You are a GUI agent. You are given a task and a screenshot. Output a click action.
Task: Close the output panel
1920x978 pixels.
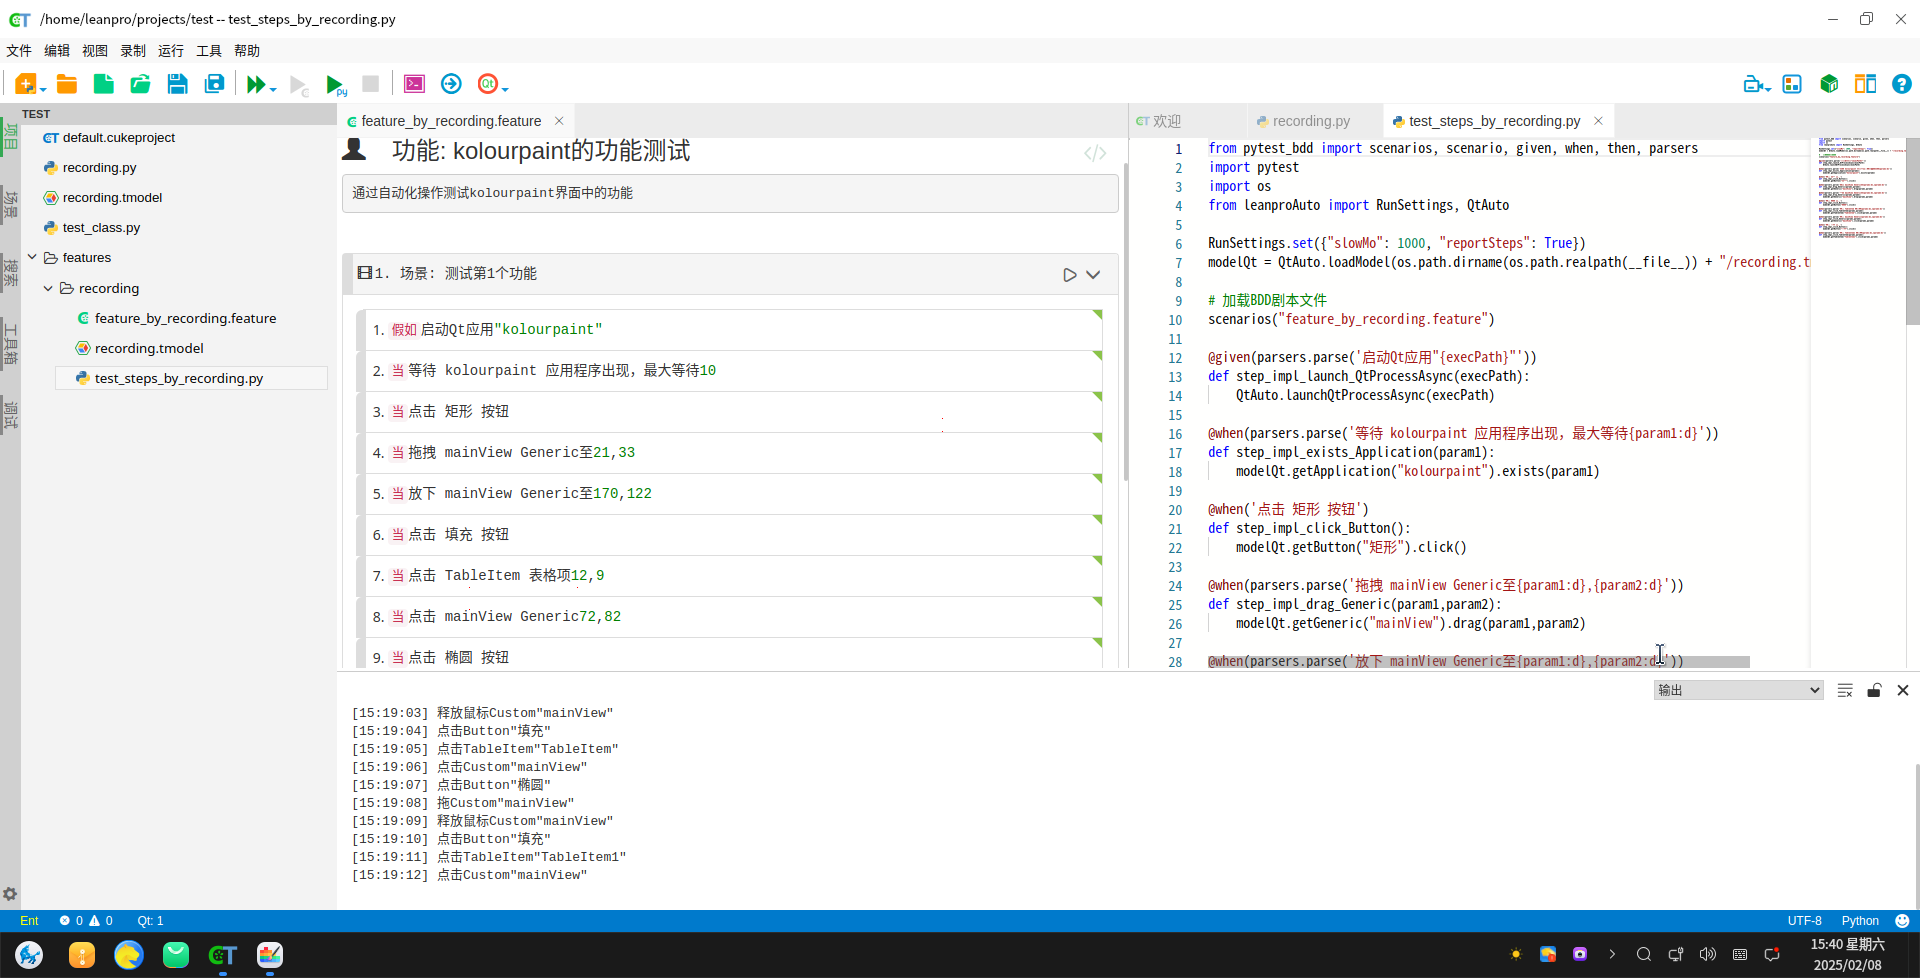click(1903, 690)
